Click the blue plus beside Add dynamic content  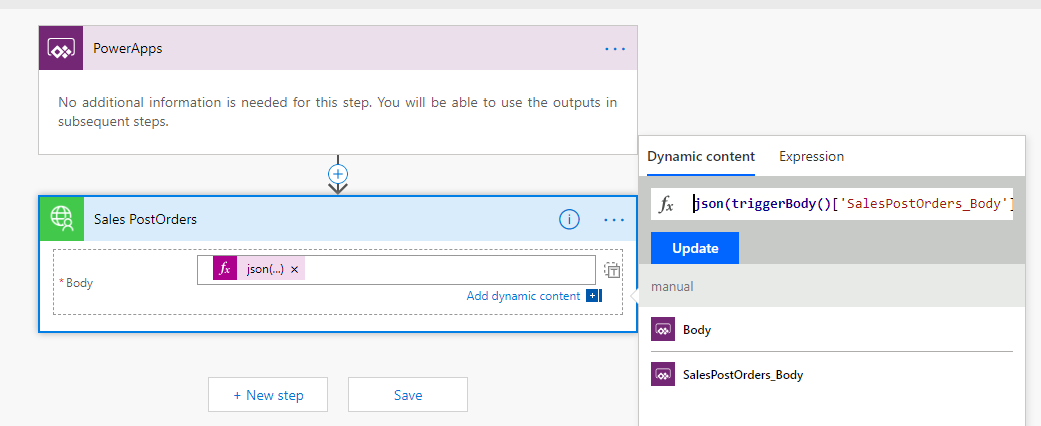click(592, 296)
